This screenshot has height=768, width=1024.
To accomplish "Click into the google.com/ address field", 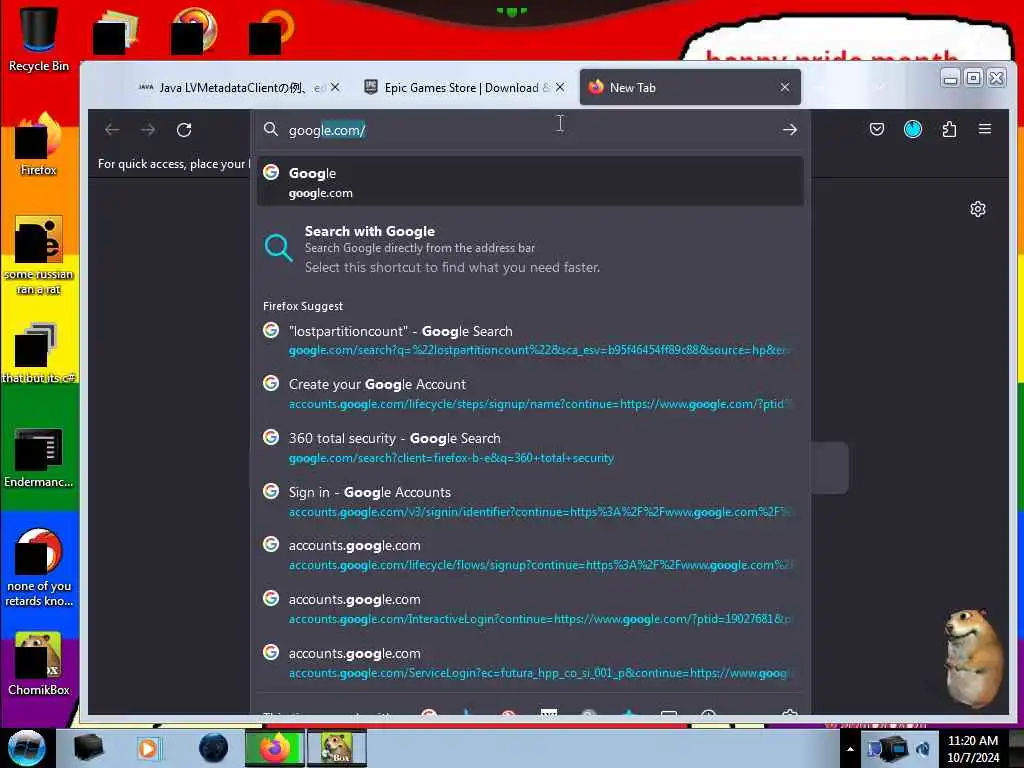I will 529,130.
